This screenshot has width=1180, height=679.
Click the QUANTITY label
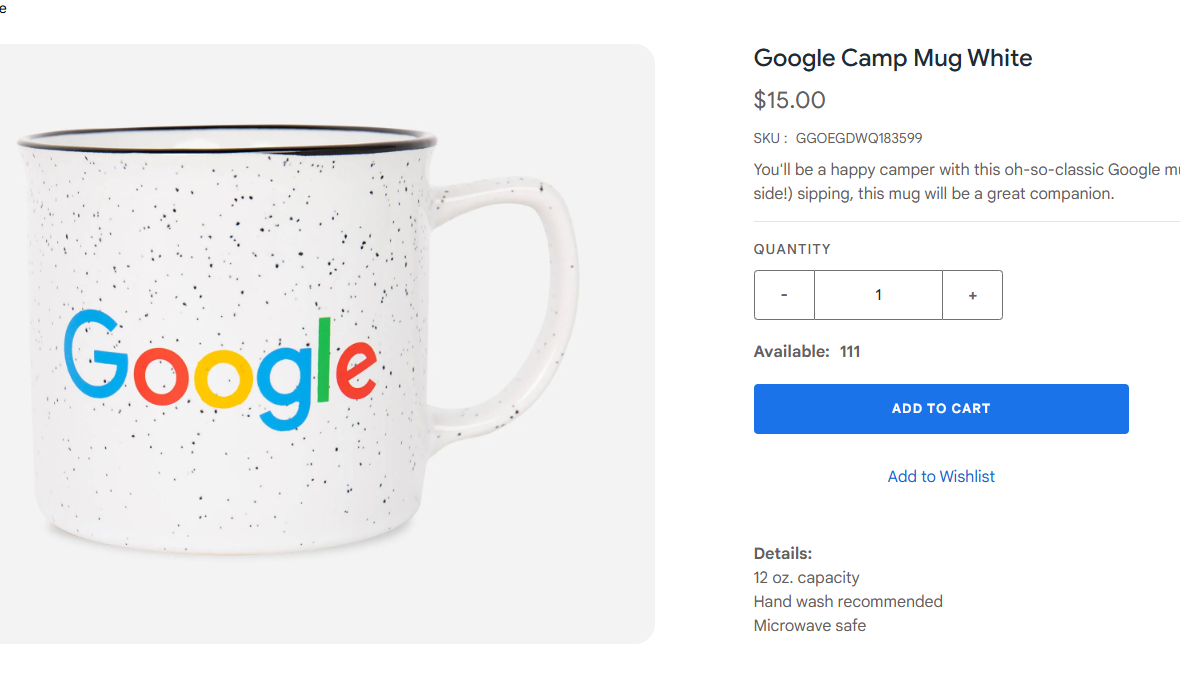point(792,249)
